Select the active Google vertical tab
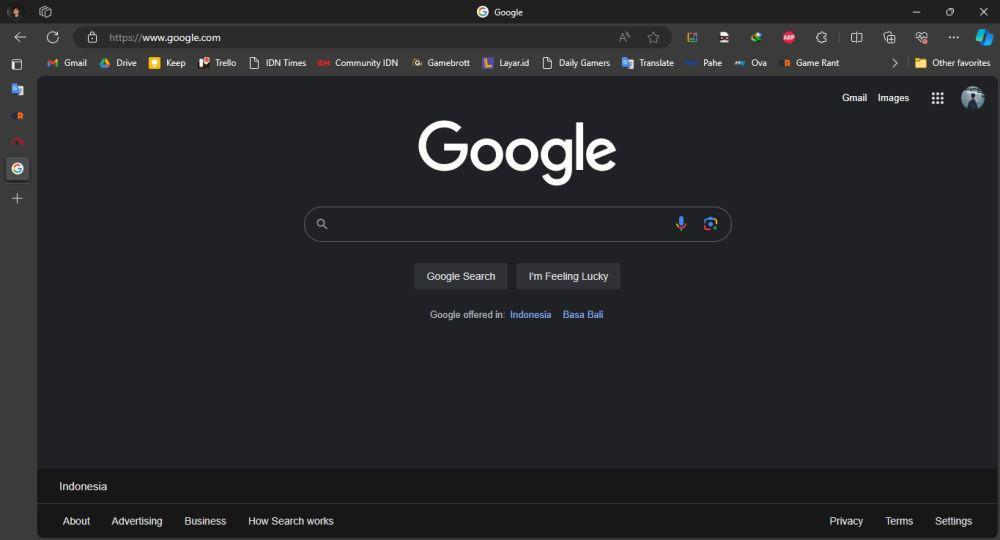Screen dimensions: 1000x540 pyautogui.click(x=17, y=168)
